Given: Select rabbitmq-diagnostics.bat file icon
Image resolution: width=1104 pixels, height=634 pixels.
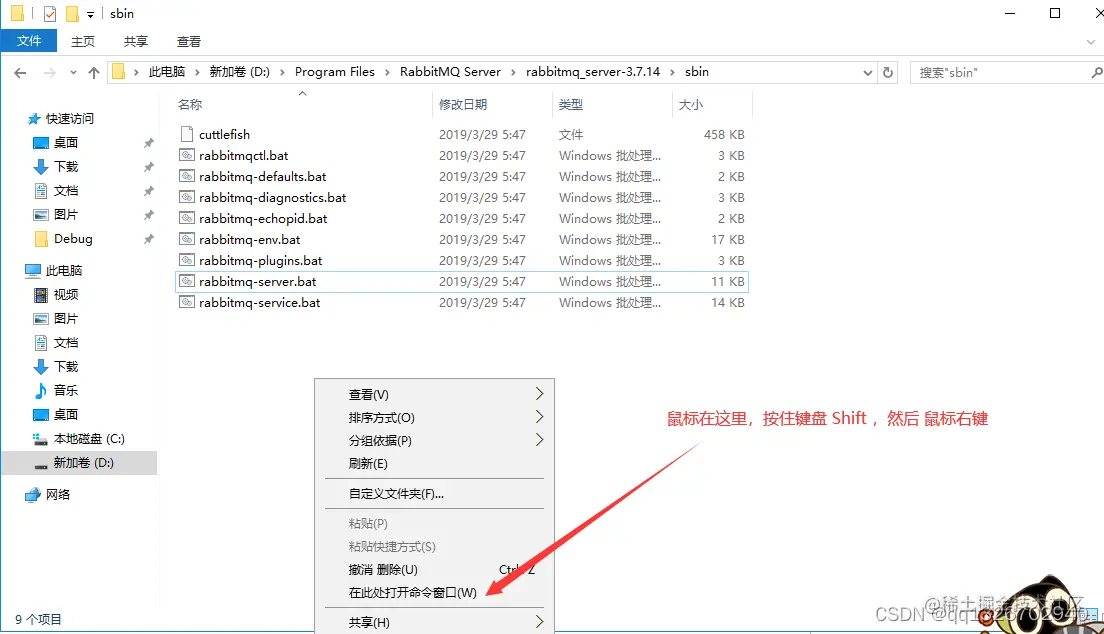Looking at the screenshot, I should (187, 197).
